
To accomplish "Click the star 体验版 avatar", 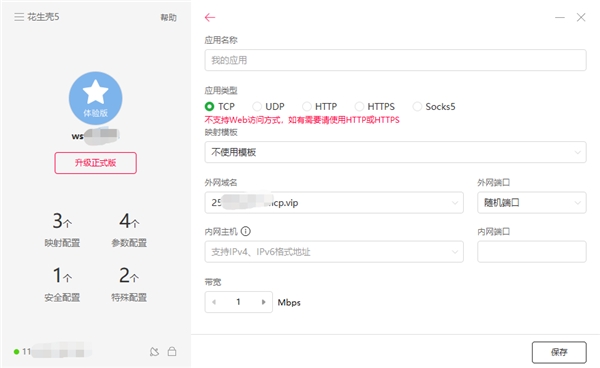I will 95,98.
